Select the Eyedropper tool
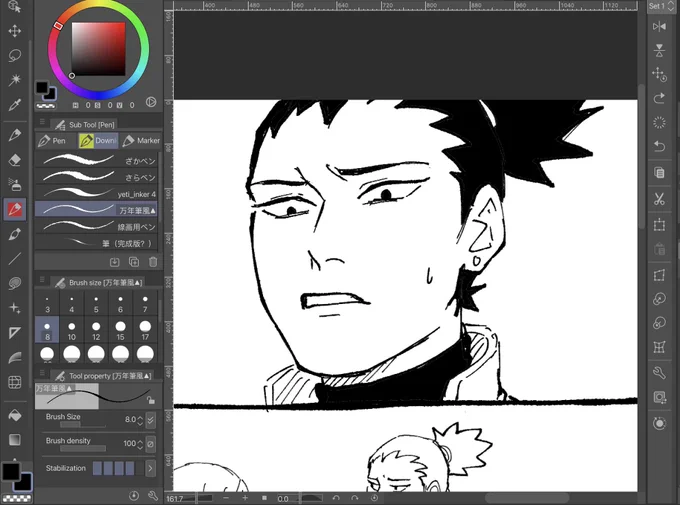This screenshot has height=505, width=680. [15, 105]
